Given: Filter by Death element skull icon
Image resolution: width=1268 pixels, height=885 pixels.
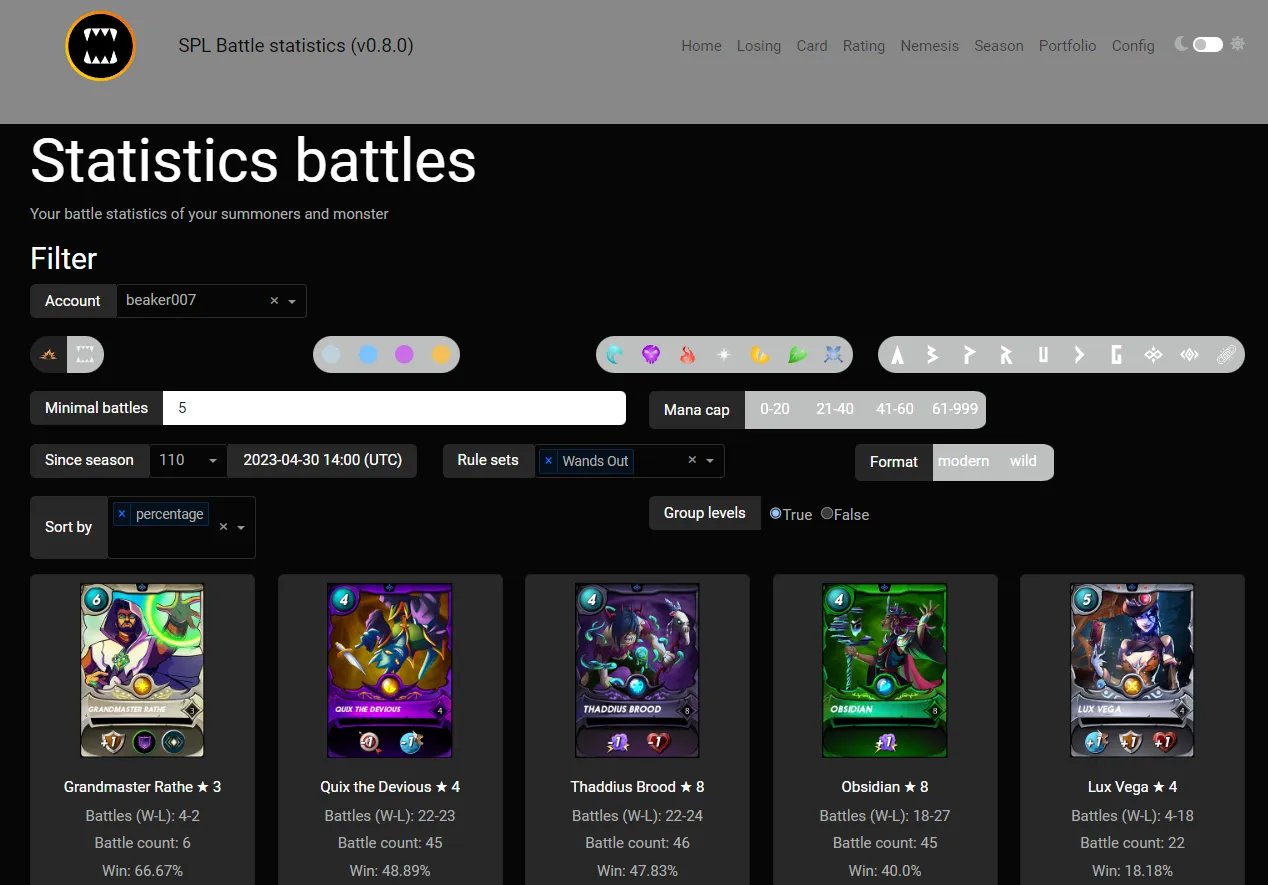Looking at the screenshot, I should (651, 355).
